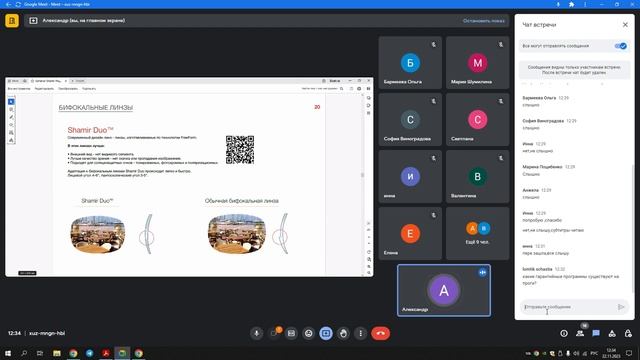Click the Анжела chat message

(x=537, y=194)
